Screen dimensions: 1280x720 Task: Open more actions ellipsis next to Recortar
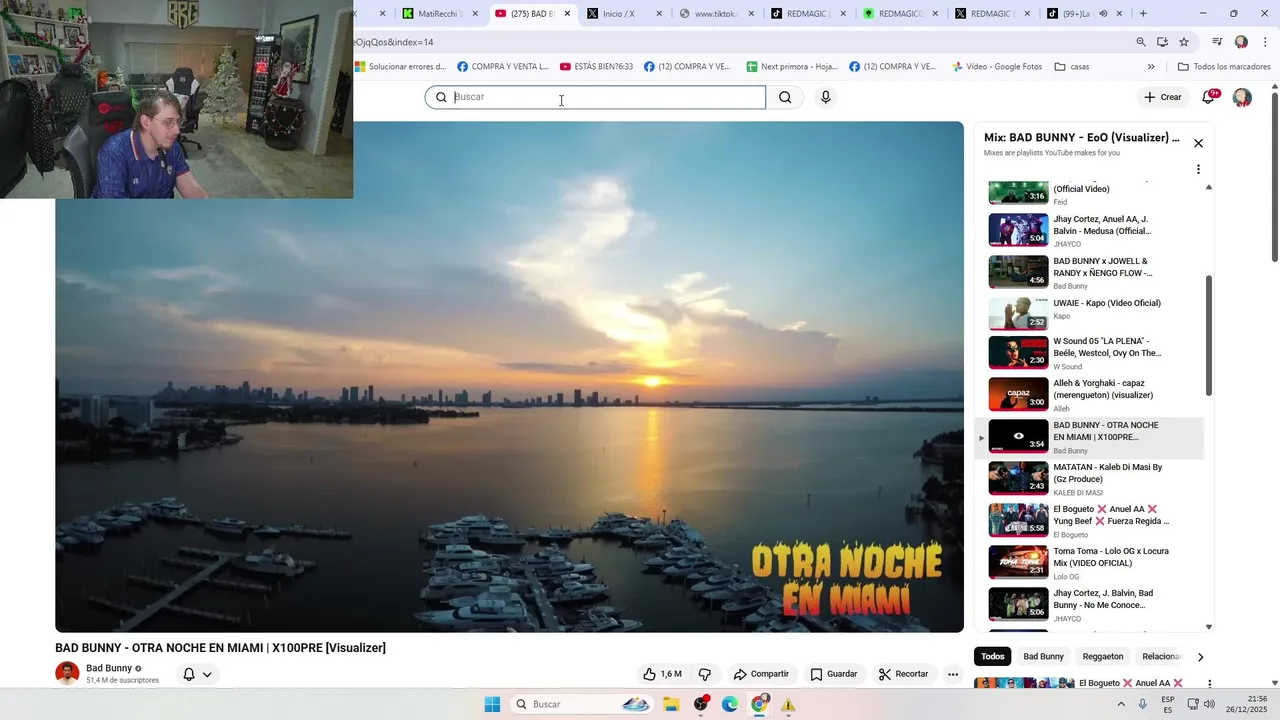tap(953, 674)
